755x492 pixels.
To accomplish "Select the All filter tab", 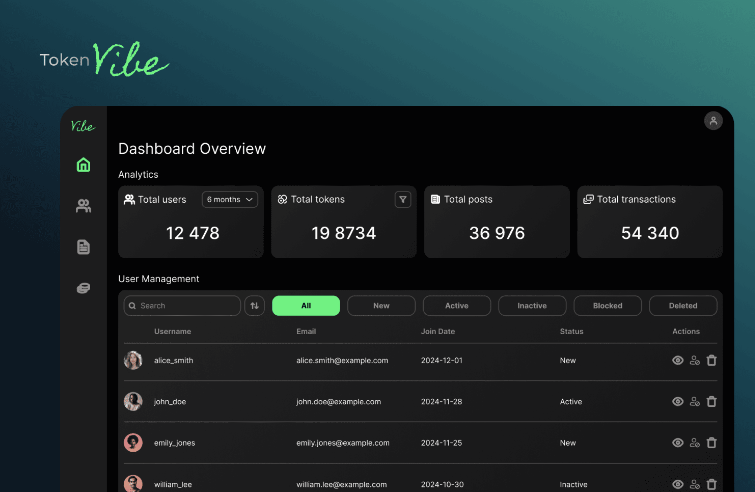I will (306, 306).
